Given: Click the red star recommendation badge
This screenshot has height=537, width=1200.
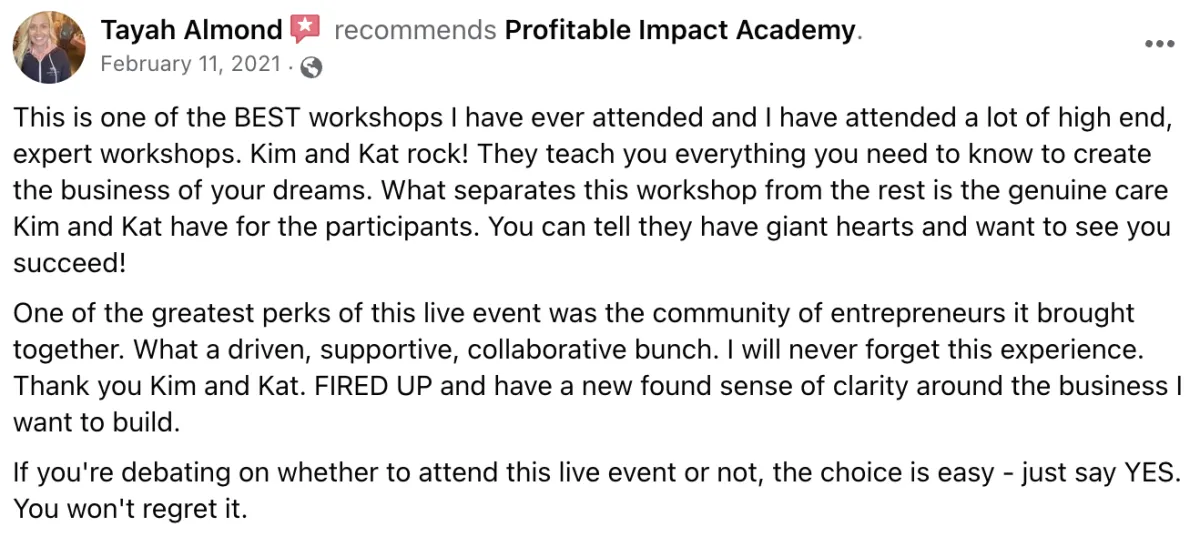Looking at the screenshot, I should pyautogui.click(x=305, y=30).
